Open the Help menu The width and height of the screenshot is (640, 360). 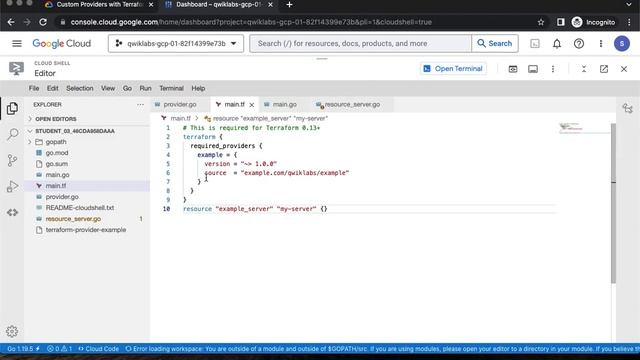pos(198,88)
